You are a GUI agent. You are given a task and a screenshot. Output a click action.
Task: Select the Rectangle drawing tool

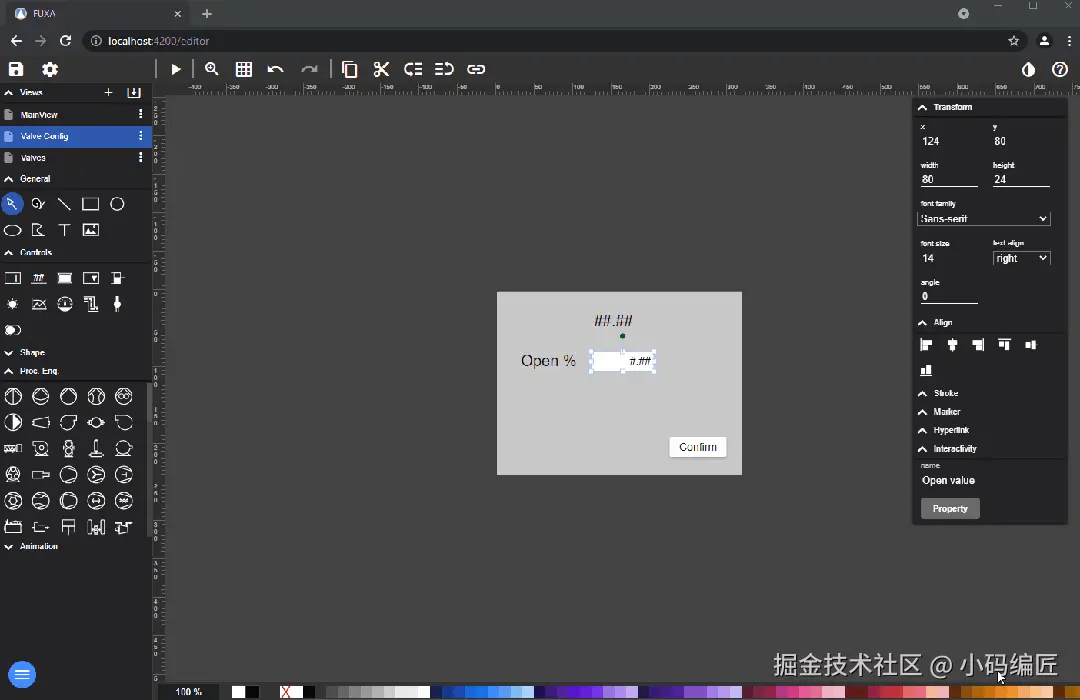[x=90, y=204]
